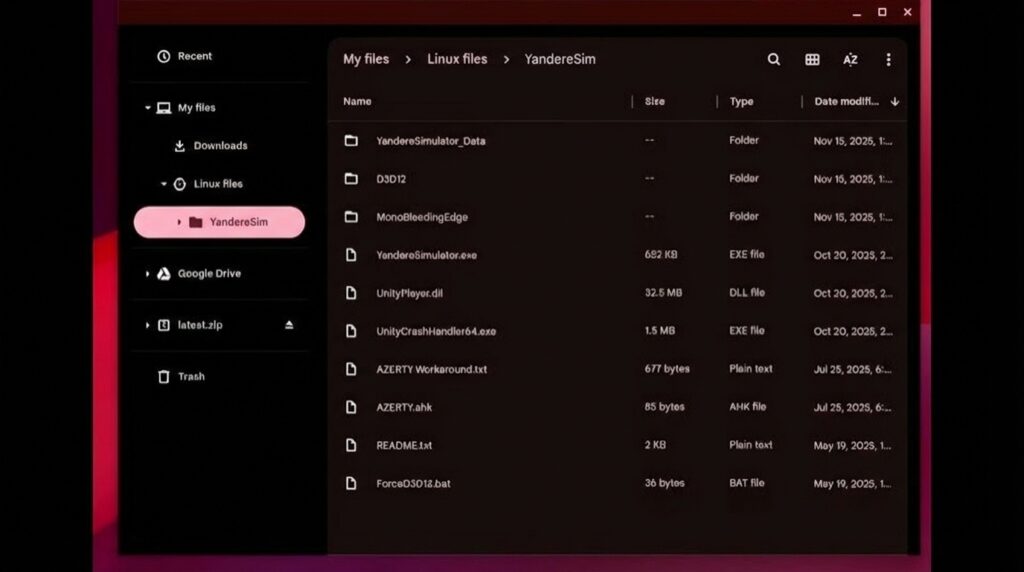
Task: Open the three-dot more menu
Action: pyautogui.click(x=888, y=60)
